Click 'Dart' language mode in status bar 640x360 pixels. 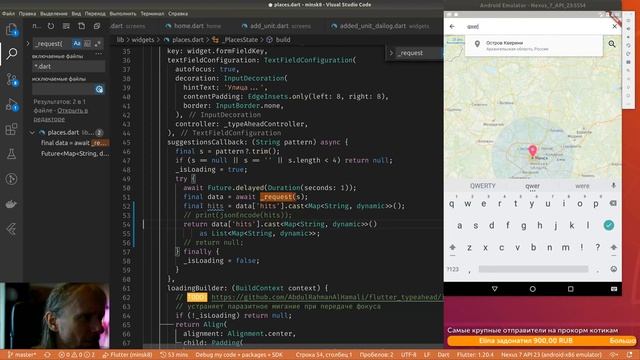[x=443, y=355]
